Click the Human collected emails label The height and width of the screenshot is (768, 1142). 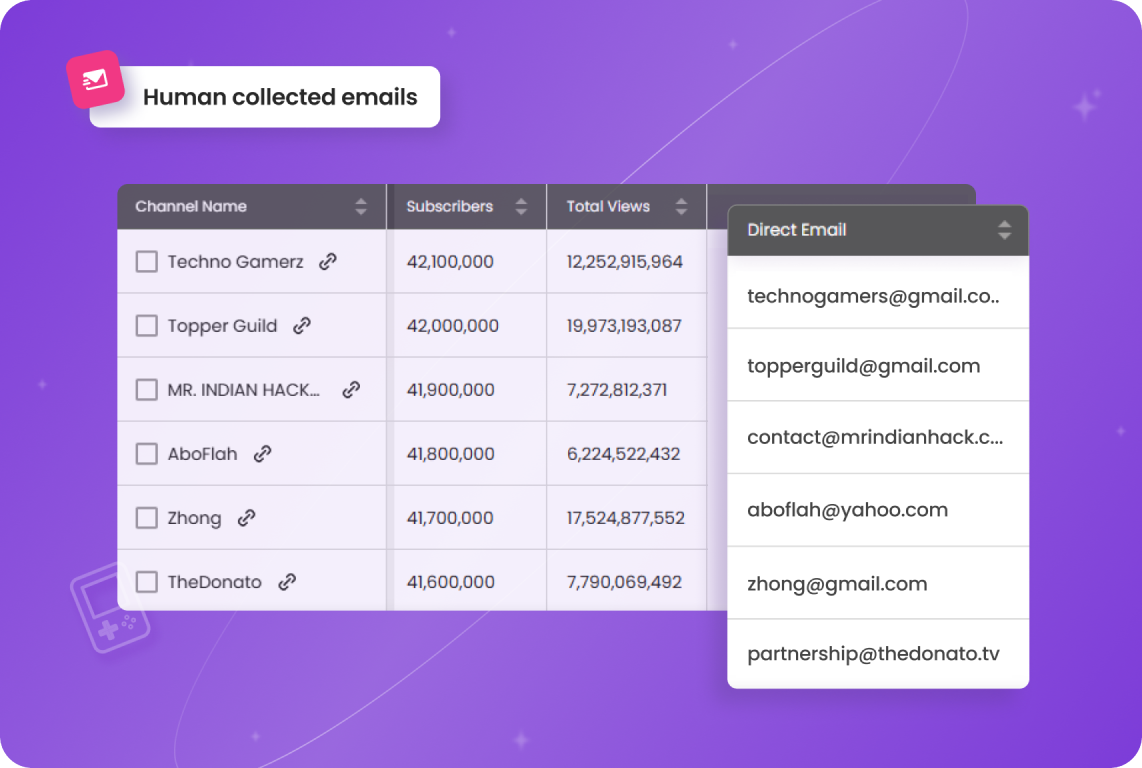point(280,97)
